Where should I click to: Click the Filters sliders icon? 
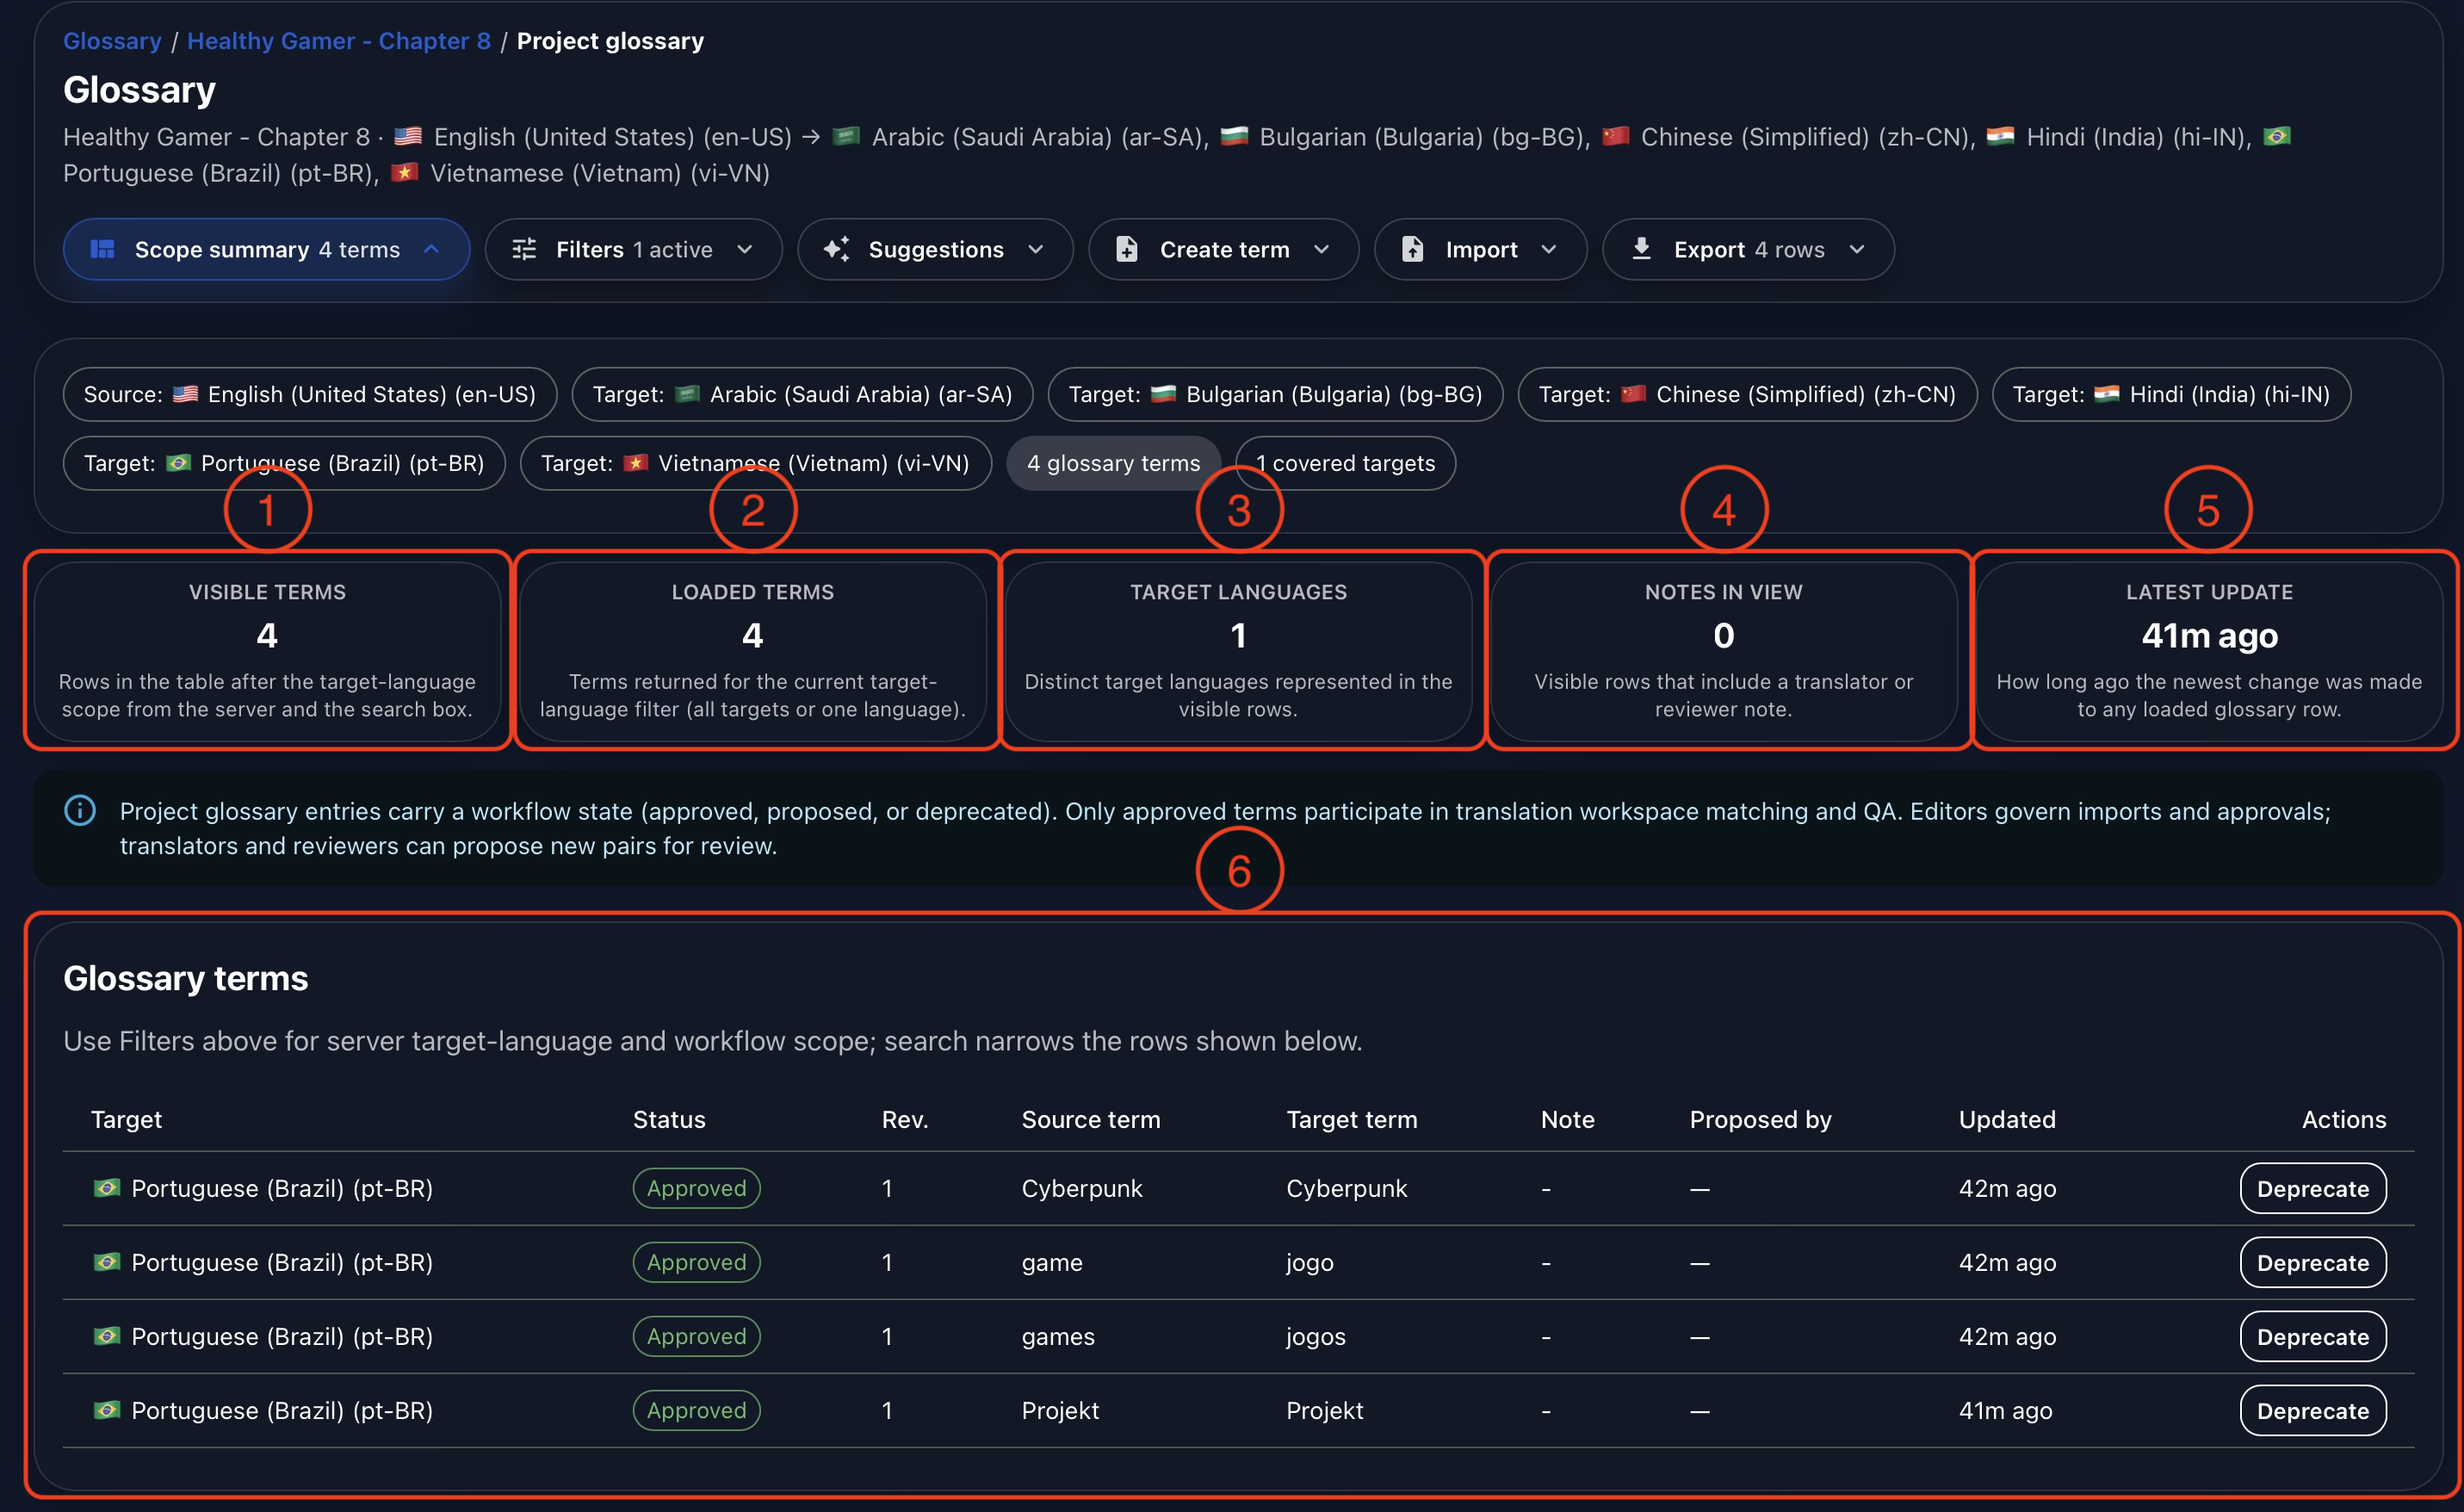coord(524,249)
